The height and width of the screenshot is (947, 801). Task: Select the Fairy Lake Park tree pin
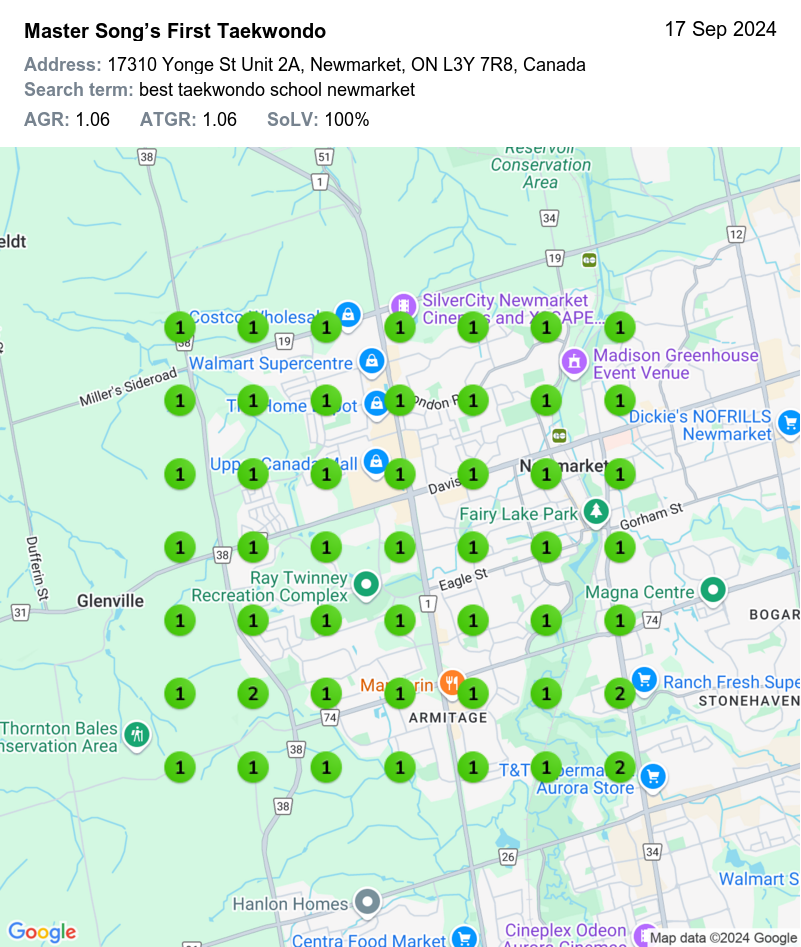pos(596,512)
